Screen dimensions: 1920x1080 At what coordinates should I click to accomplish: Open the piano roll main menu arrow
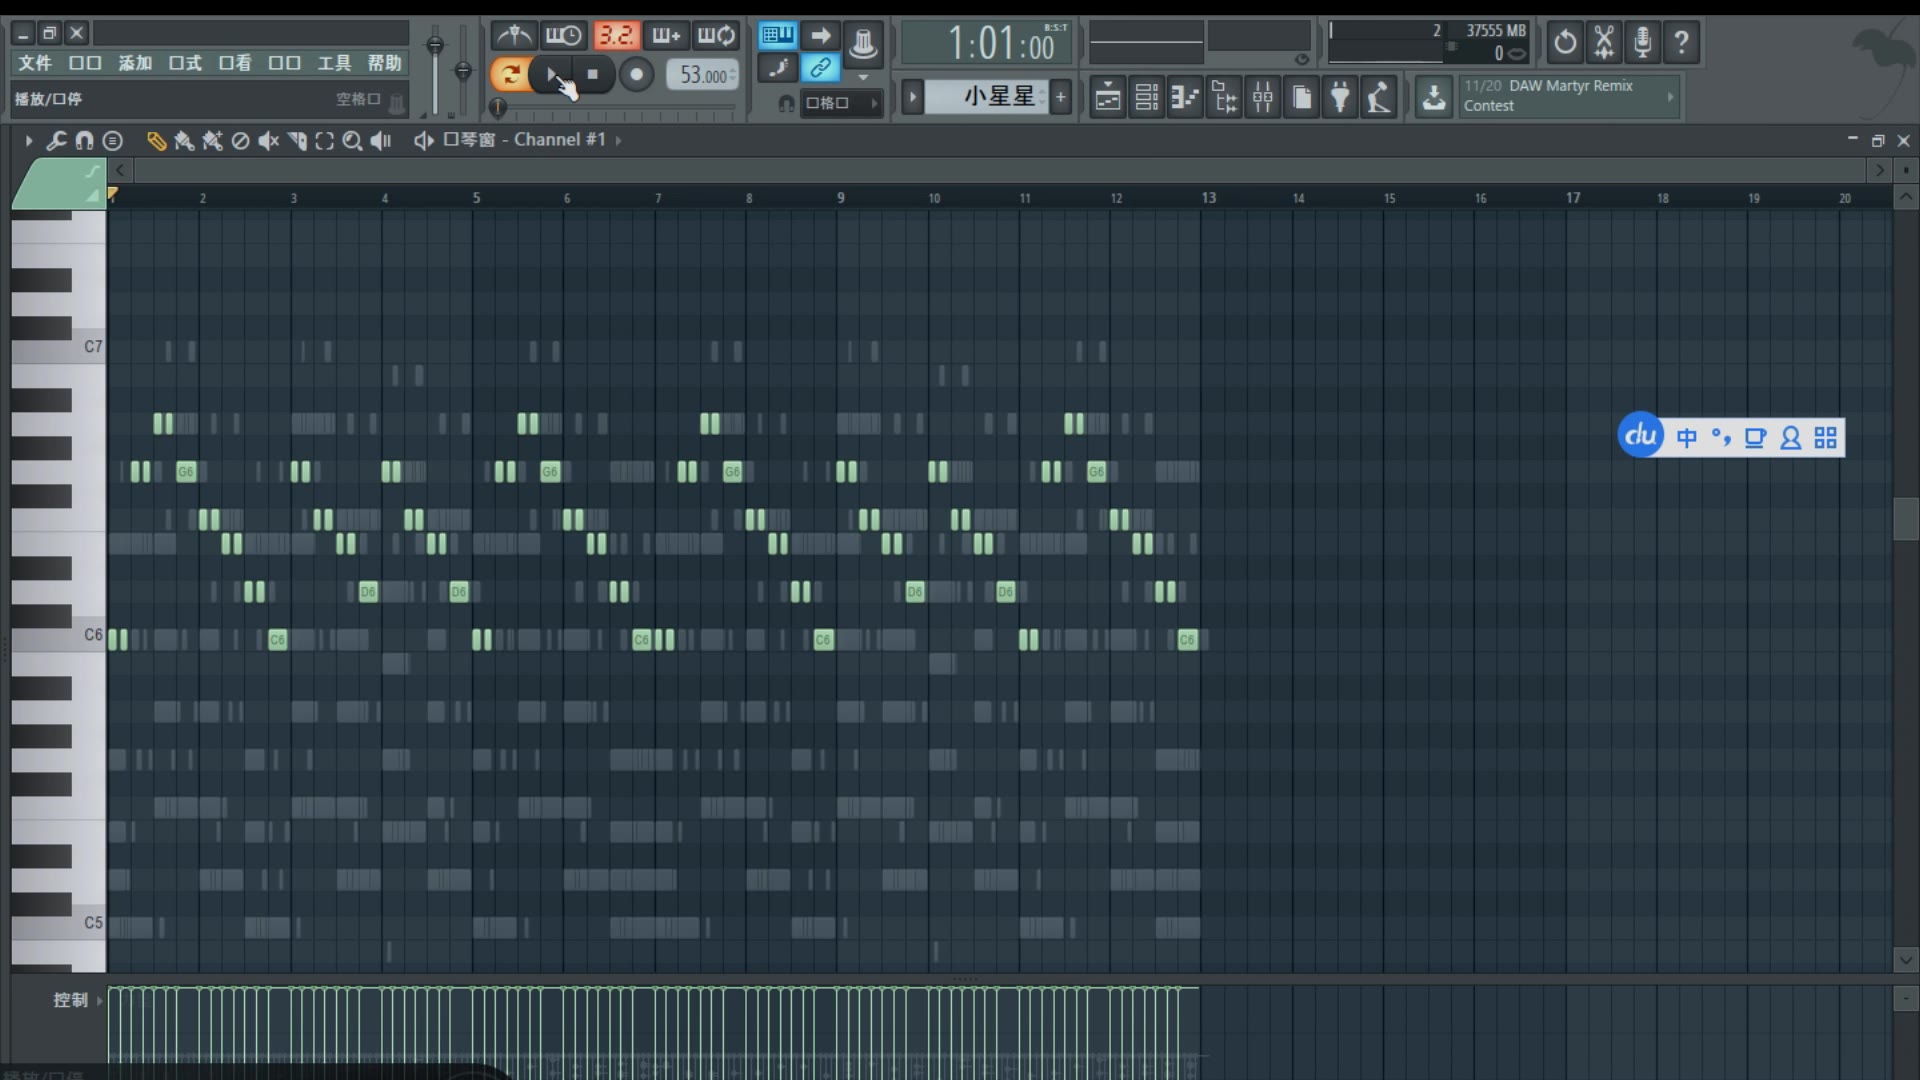pyautogui.click(x=28, y=141)
